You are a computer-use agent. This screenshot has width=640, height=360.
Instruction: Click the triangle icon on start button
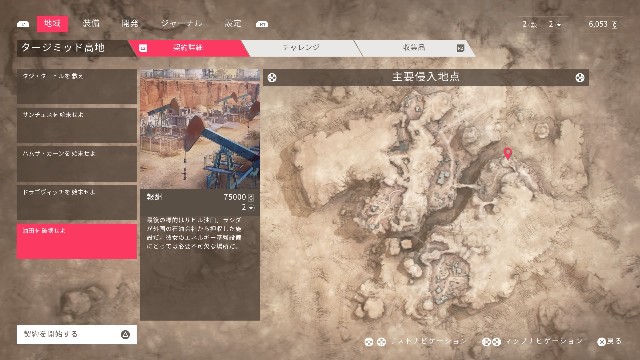[x=125, y=334]
